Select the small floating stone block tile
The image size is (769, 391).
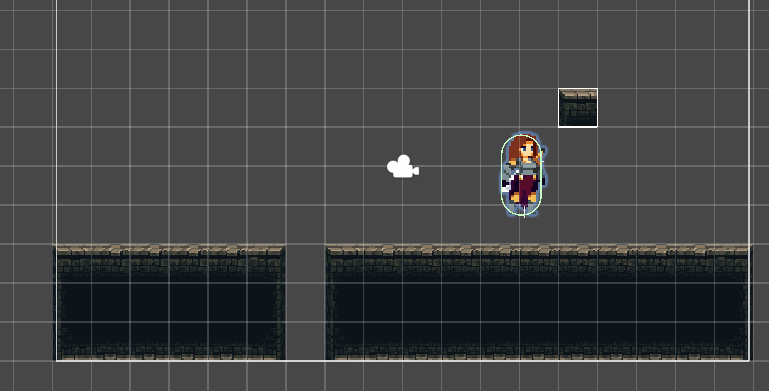point(578,108)
